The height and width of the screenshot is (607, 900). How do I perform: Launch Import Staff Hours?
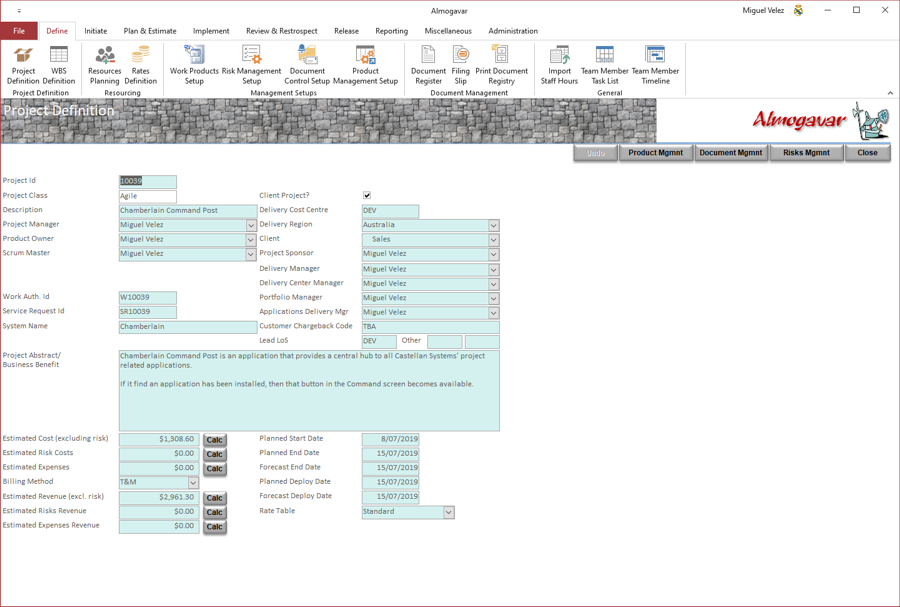point(559,66)
